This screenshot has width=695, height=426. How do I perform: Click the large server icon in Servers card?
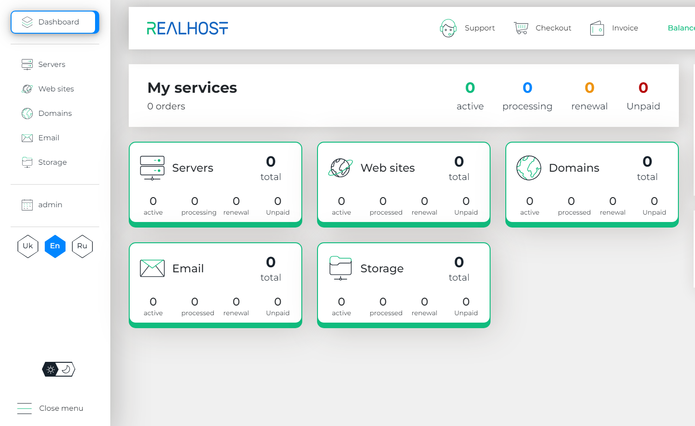(152, 168)
